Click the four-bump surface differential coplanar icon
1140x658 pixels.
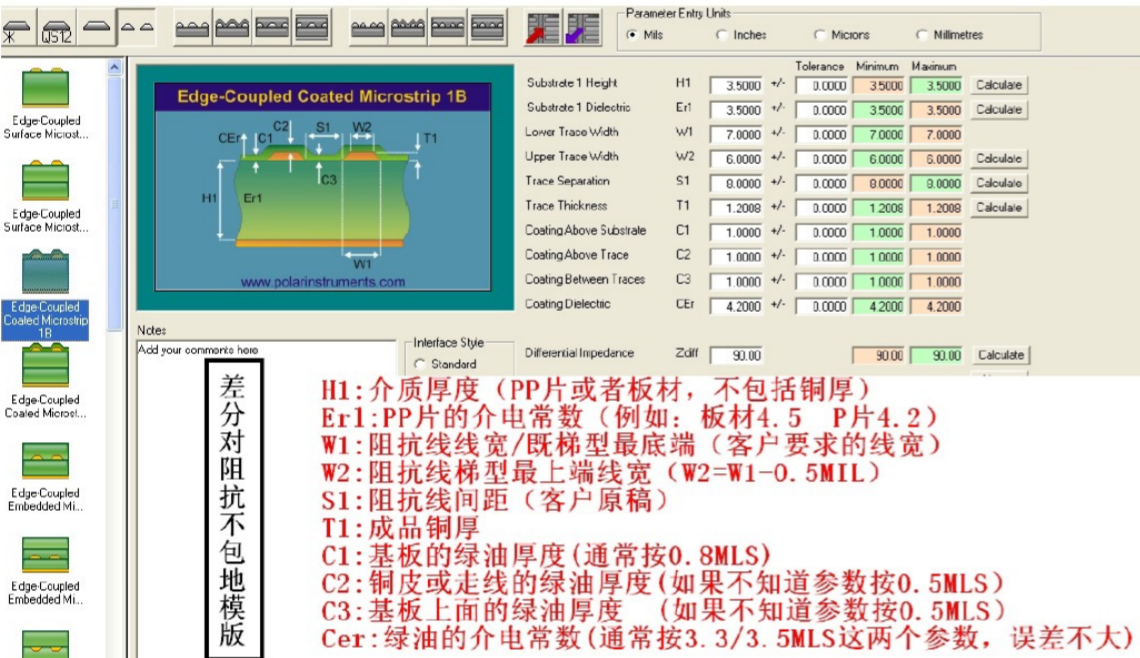368,28
